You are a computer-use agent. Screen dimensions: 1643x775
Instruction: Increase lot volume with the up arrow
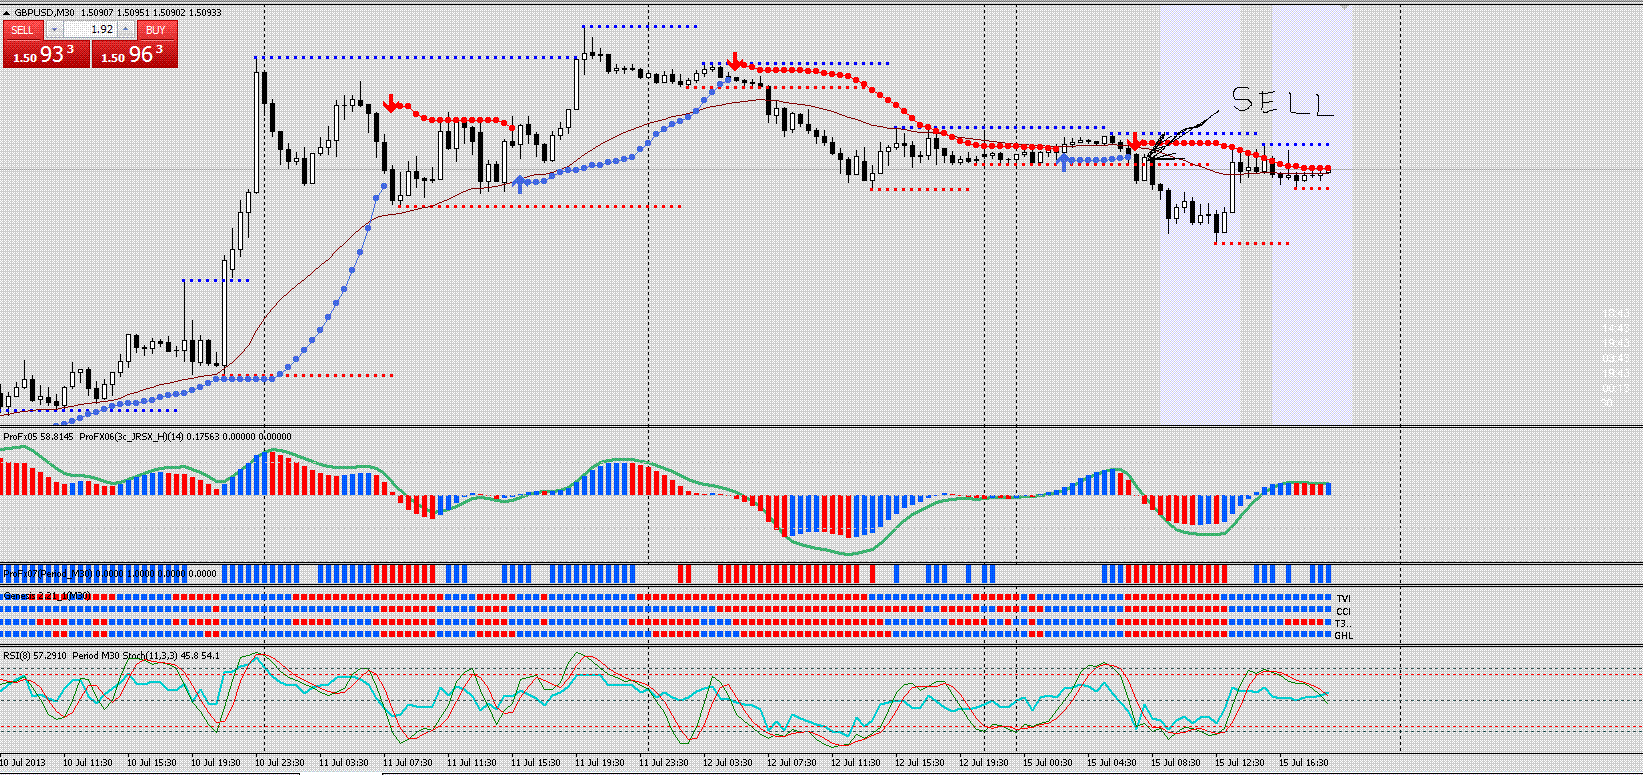tap(125, 30)
